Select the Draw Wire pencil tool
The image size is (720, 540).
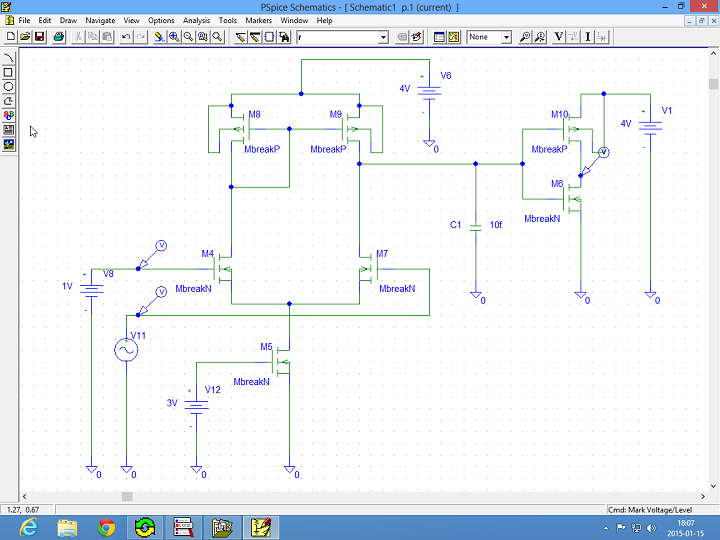[240, 37]
